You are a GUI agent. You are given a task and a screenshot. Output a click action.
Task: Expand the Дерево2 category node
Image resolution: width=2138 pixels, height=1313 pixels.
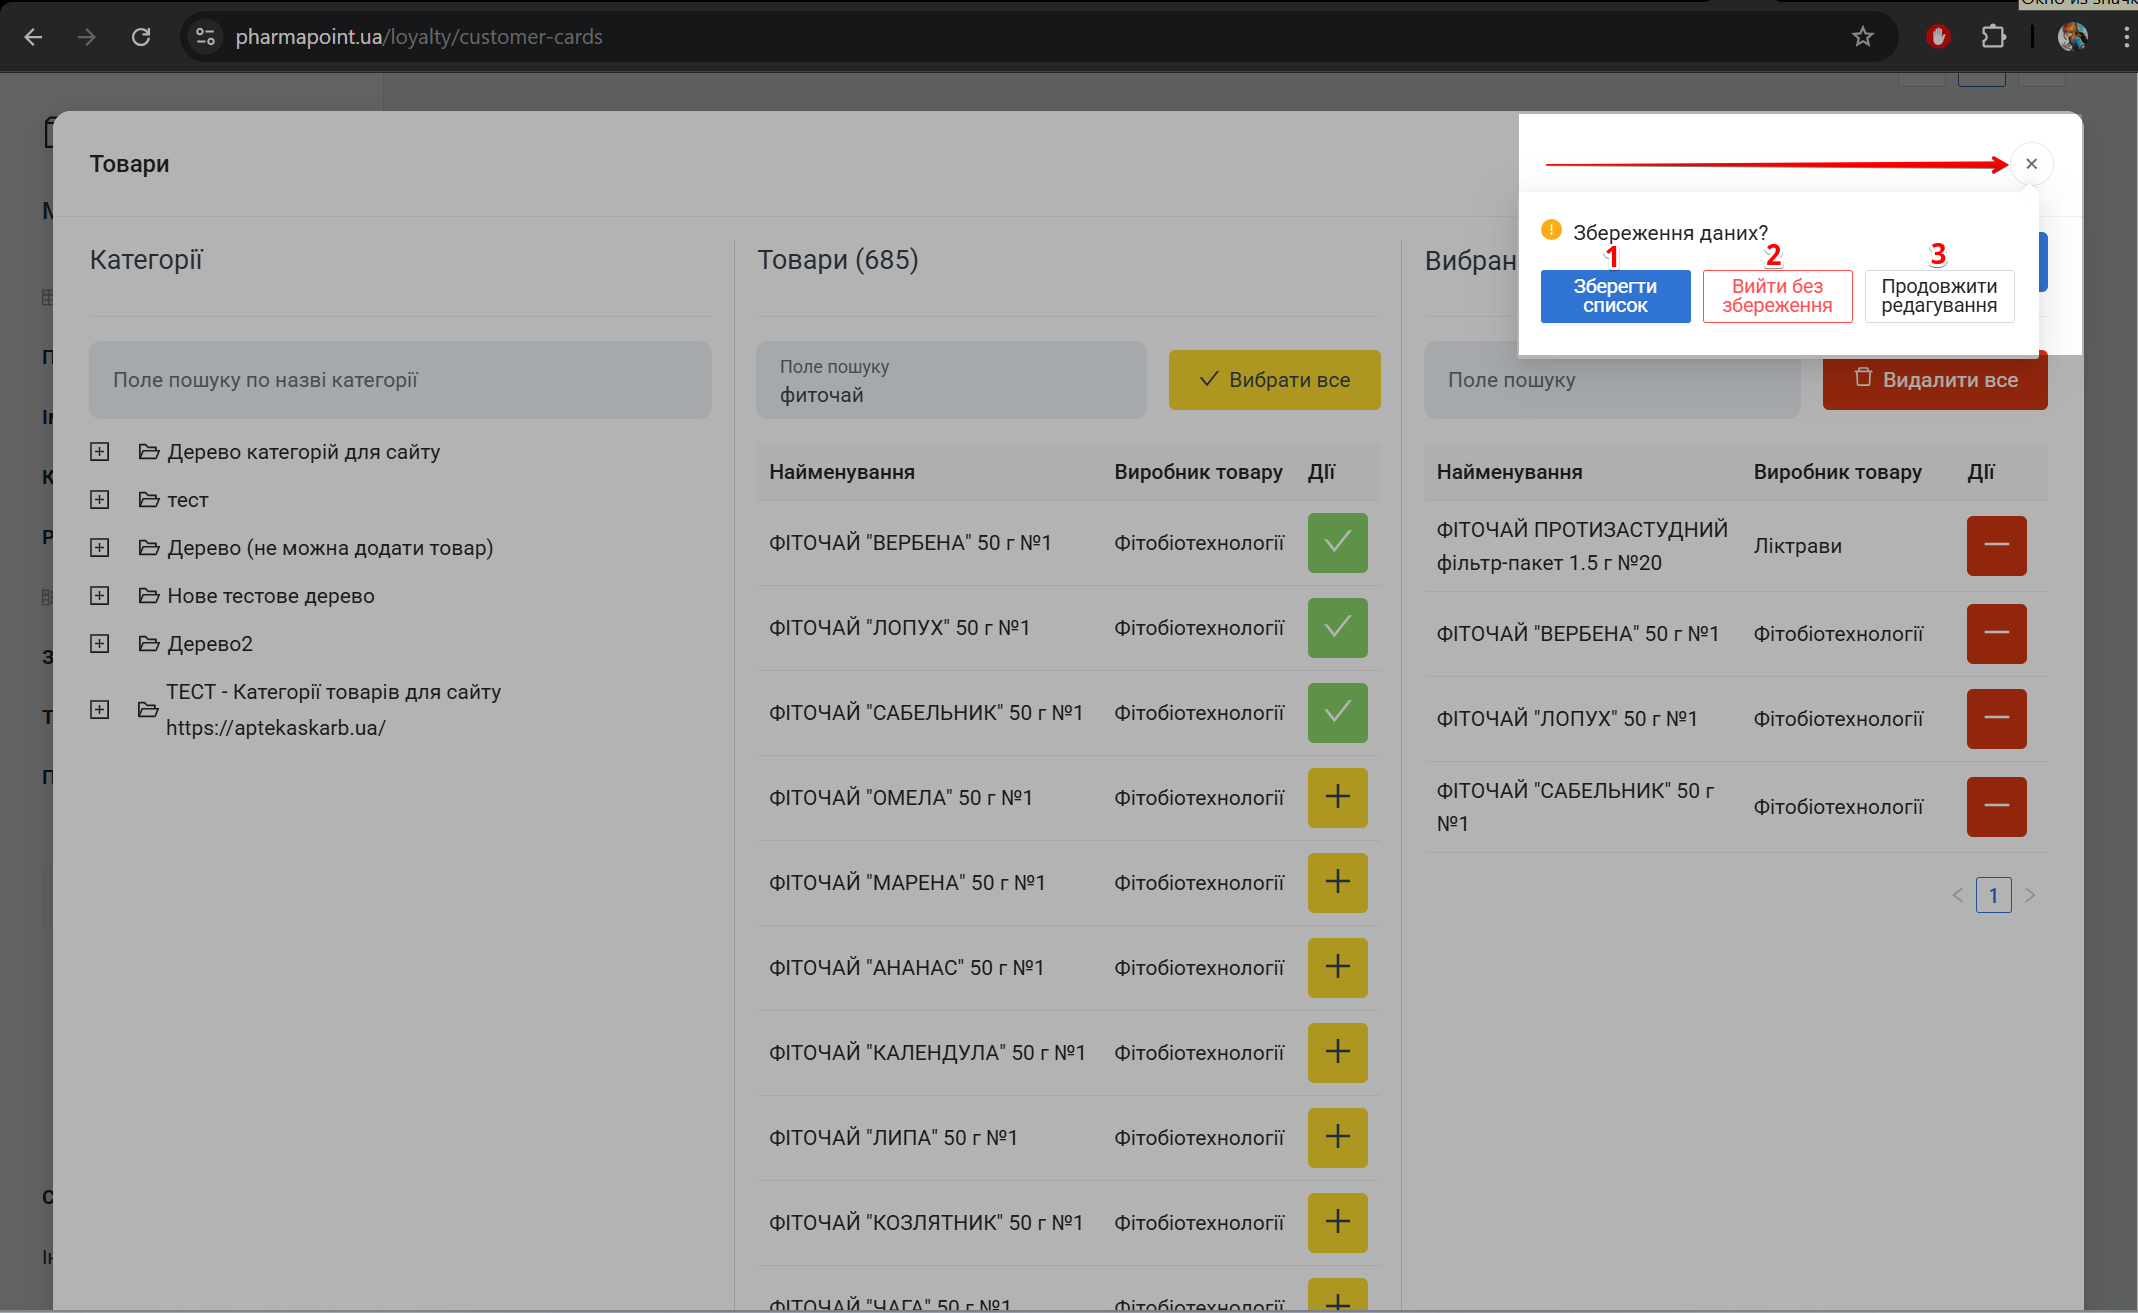[x=100, y=644]
